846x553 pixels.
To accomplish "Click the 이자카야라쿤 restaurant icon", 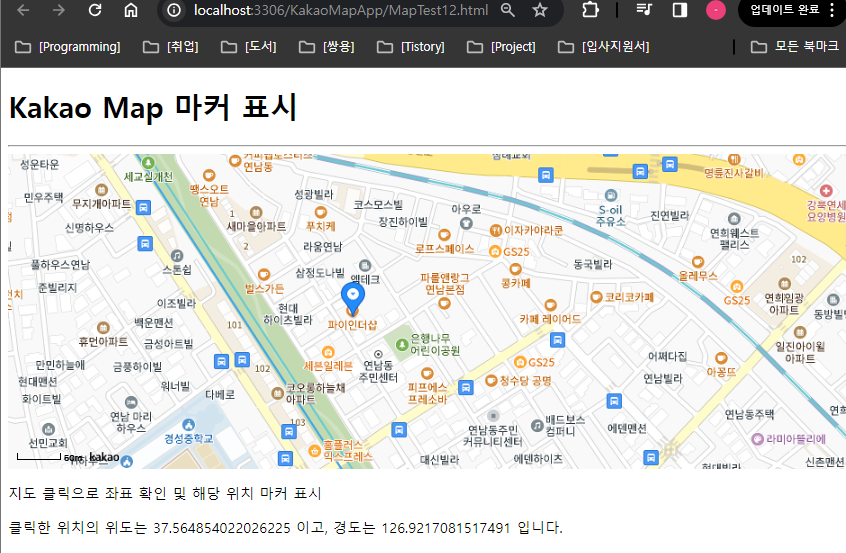I will tap(496, 230).
